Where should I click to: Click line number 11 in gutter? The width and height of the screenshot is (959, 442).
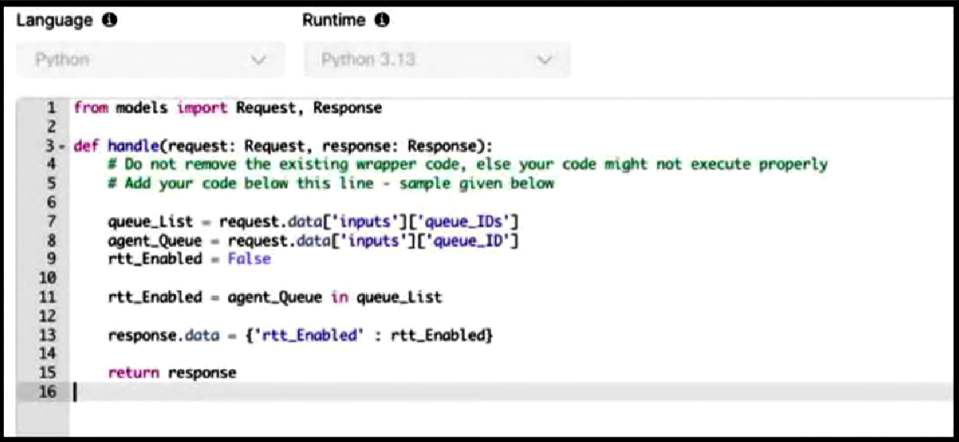tap(48, 297)
